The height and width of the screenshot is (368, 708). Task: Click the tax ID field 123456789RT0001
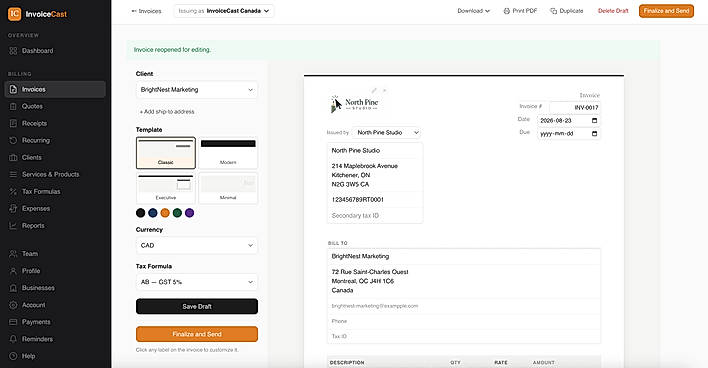[375, 200]
